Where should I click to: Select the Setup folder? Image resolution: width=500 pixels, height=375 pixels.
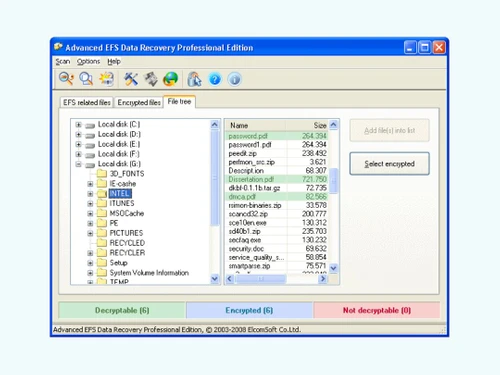pos(118,263)
